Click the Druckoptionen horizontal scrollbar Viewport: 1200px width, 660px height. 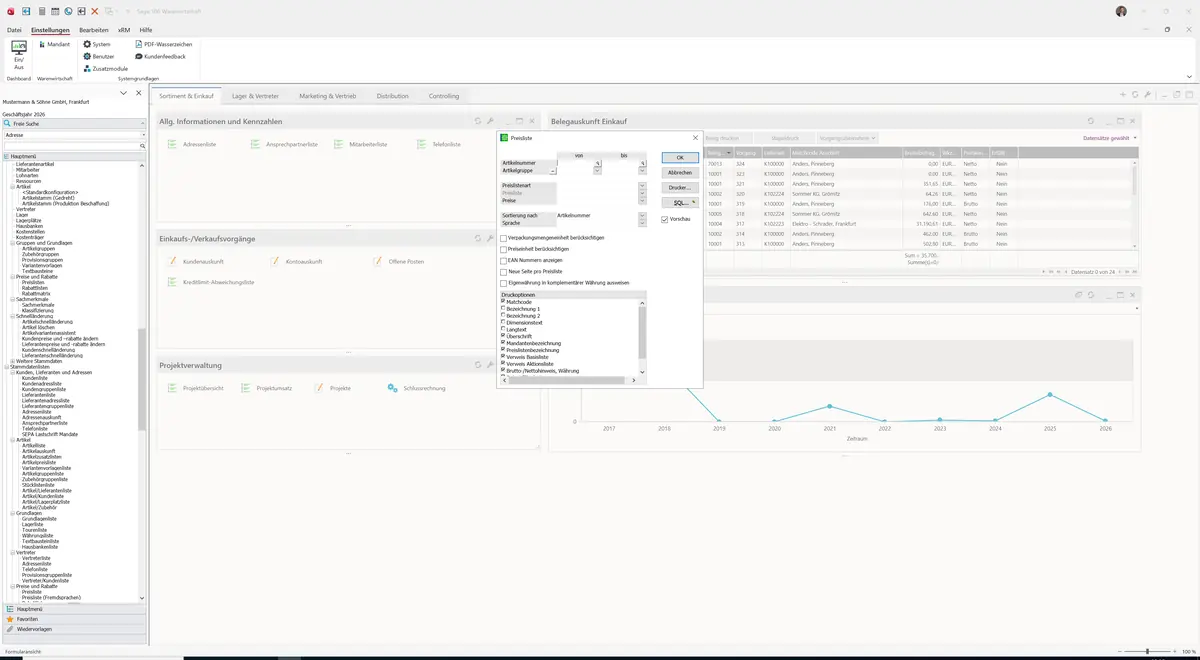(x=569, y=380)
